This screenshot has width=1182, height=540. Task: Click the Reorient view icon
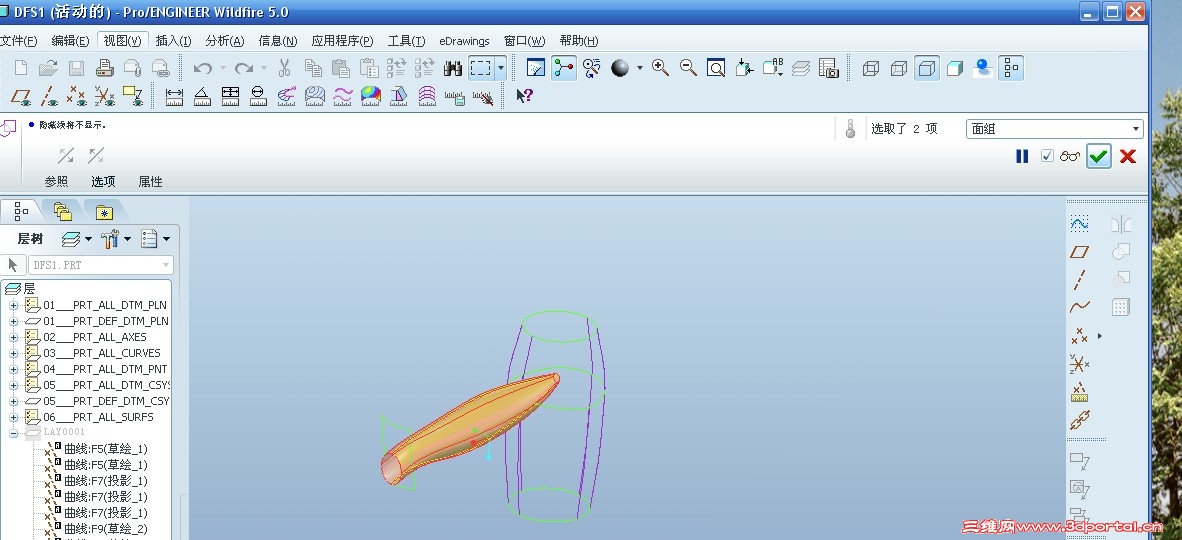tap(744, 69)
